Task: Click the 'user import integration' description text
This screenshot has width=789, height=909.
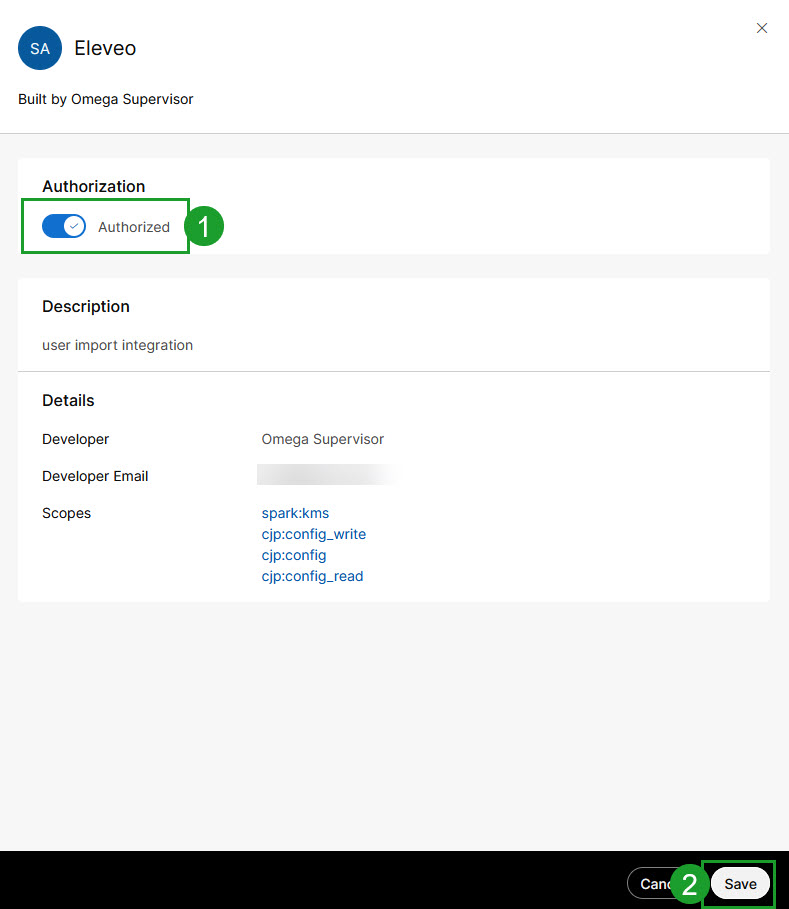Action: [x=117, y=345]
